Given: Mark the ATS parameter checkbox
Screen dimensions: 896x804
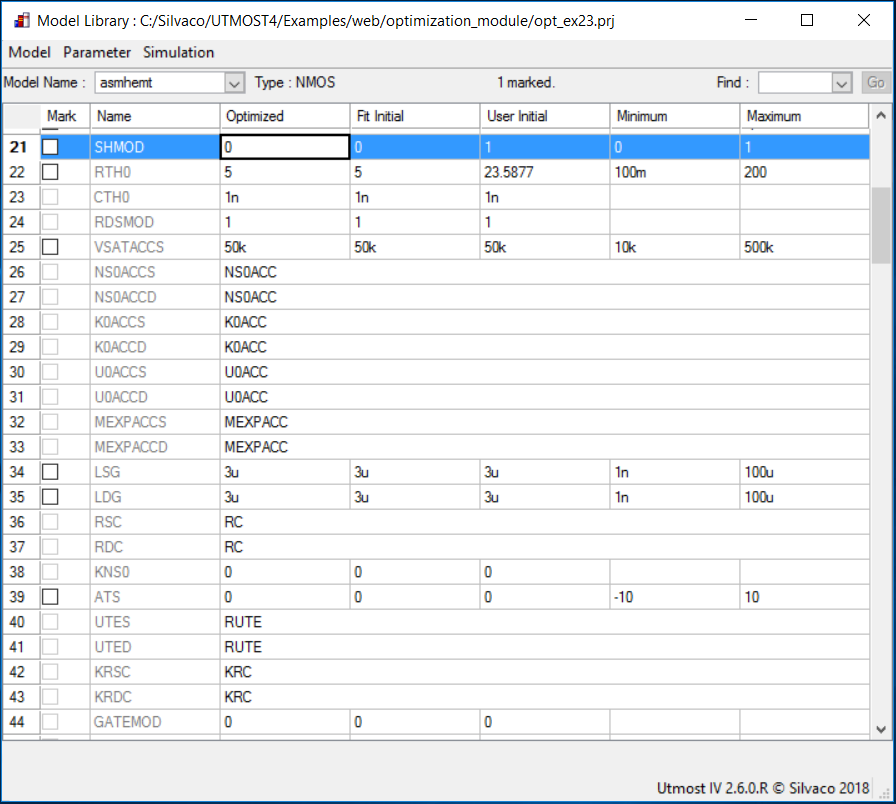Looking at the screenshot, I should [50, 597].
